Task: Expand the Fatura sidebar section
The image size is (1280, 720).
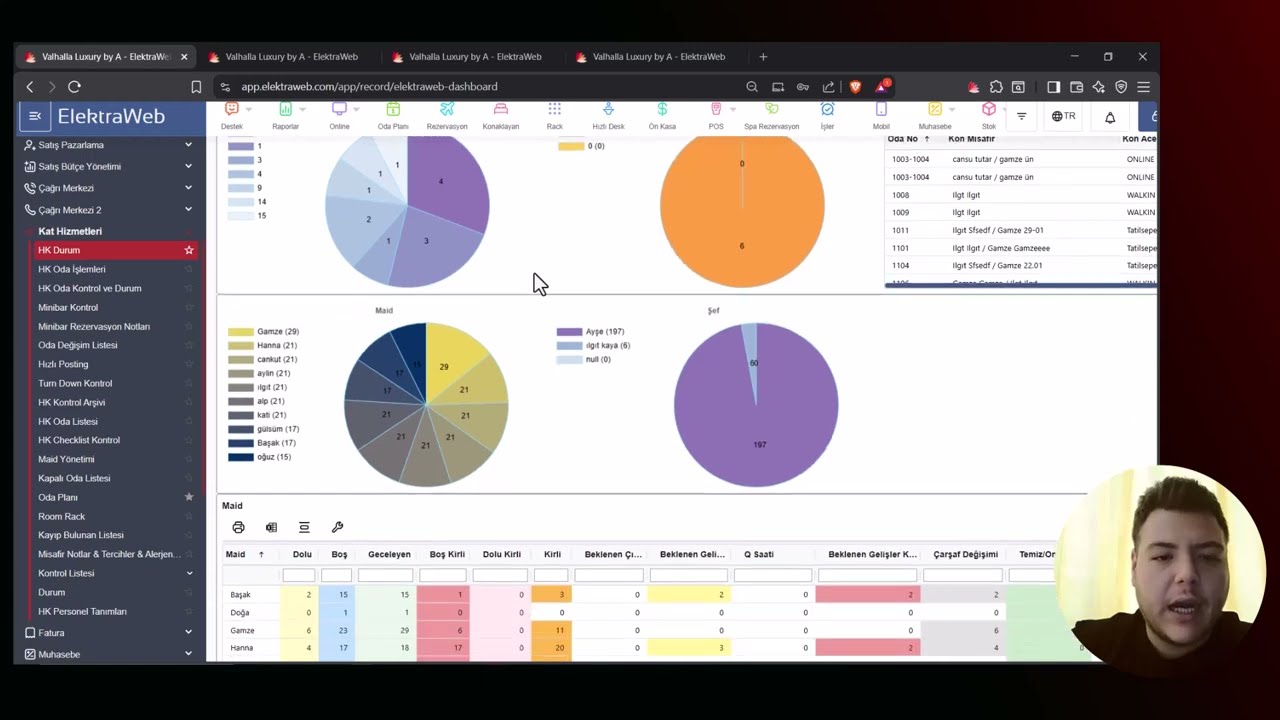Action: pyautogui.click(x=188, y=632)
